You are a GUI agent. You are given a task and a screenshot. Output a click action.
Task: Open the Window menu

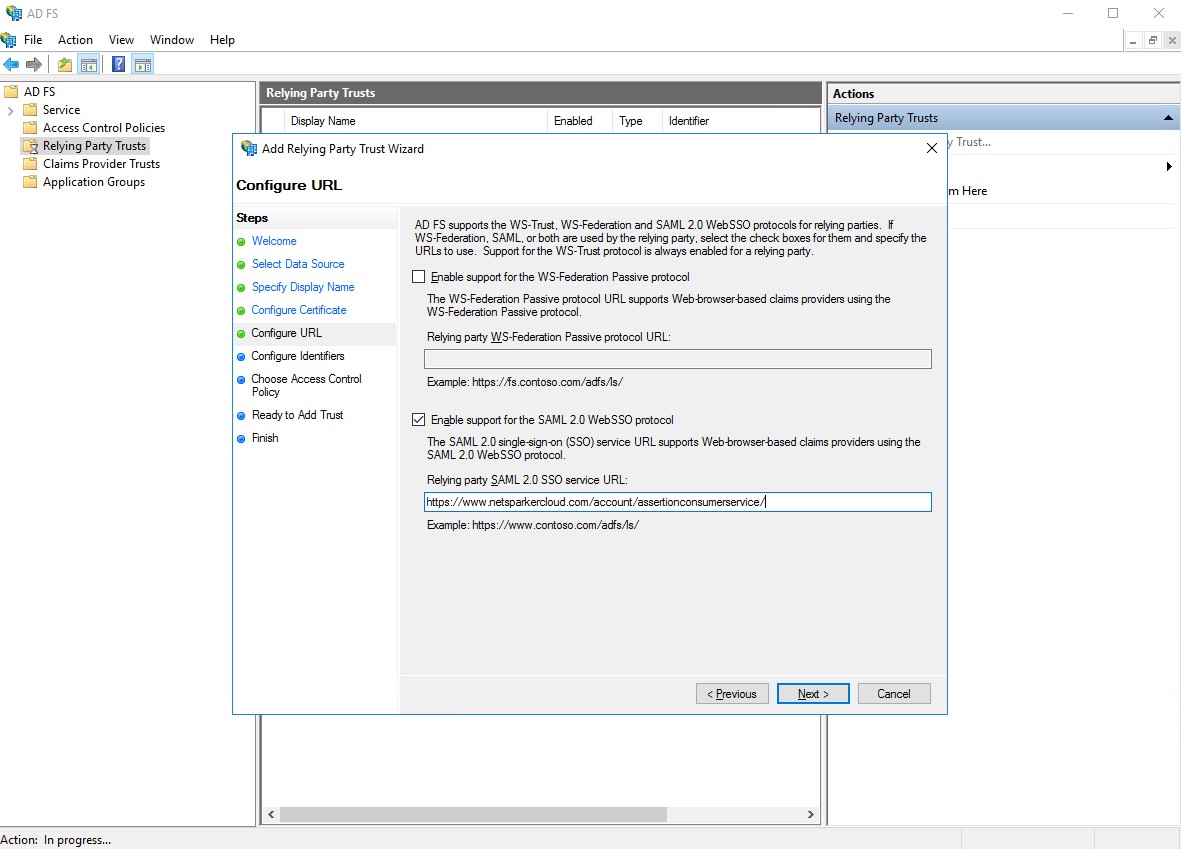(171, 40)
